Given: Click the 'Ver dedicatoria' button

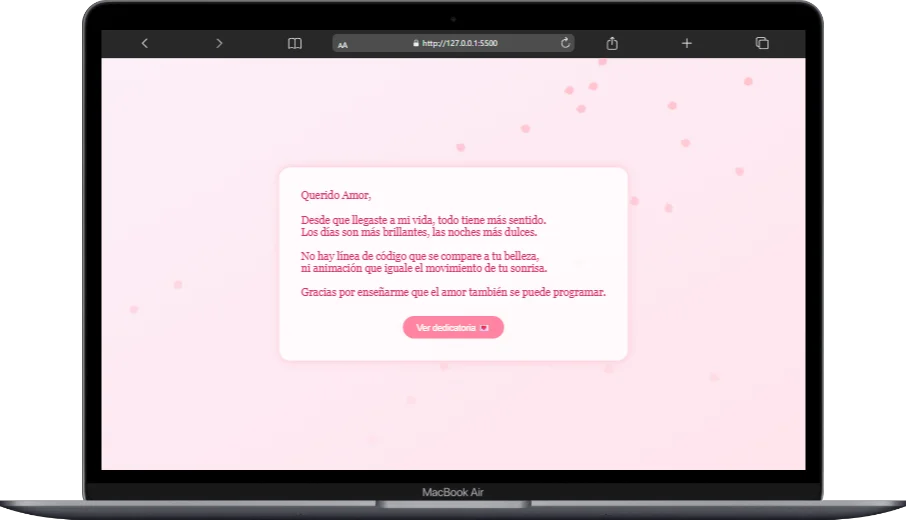Looking at the screenshot, I should pyautogui.click(x=453, y=328).
